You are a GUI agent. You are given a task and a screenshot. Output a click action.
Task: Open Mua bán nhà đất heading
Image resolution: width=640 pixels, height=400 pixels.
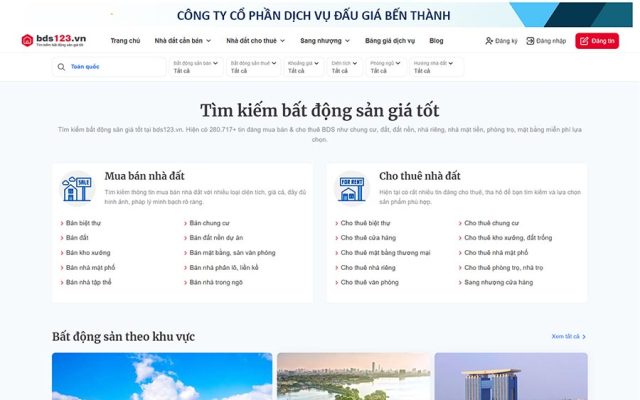(144, 176)
